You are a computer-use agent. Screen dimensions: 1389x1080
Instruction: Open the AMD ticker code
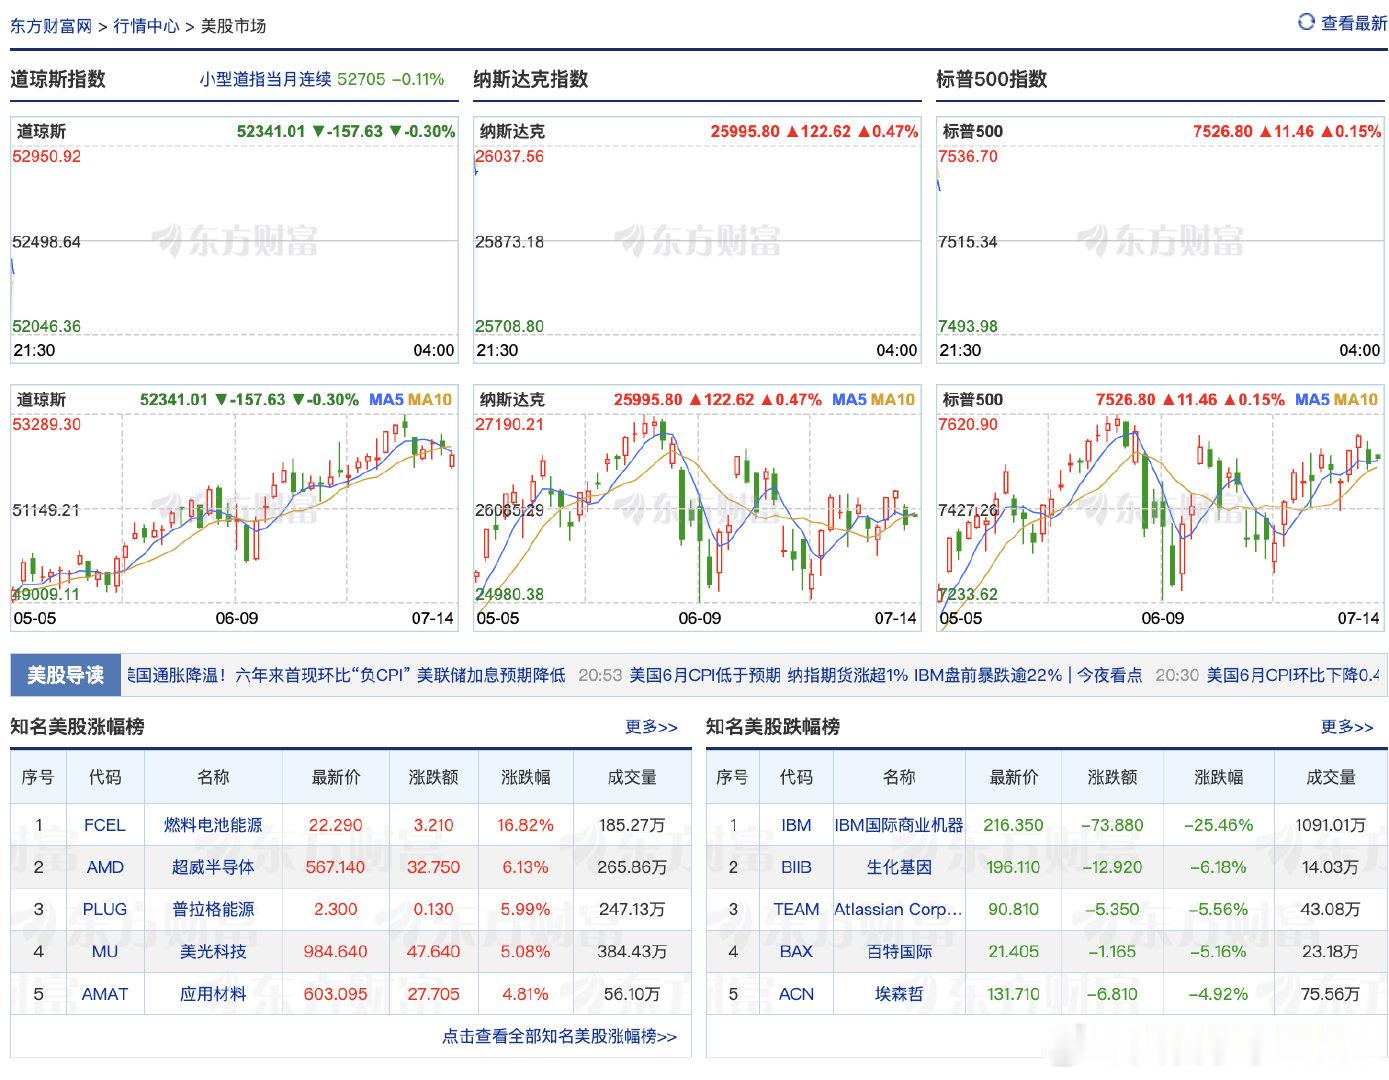pos(105,867)
